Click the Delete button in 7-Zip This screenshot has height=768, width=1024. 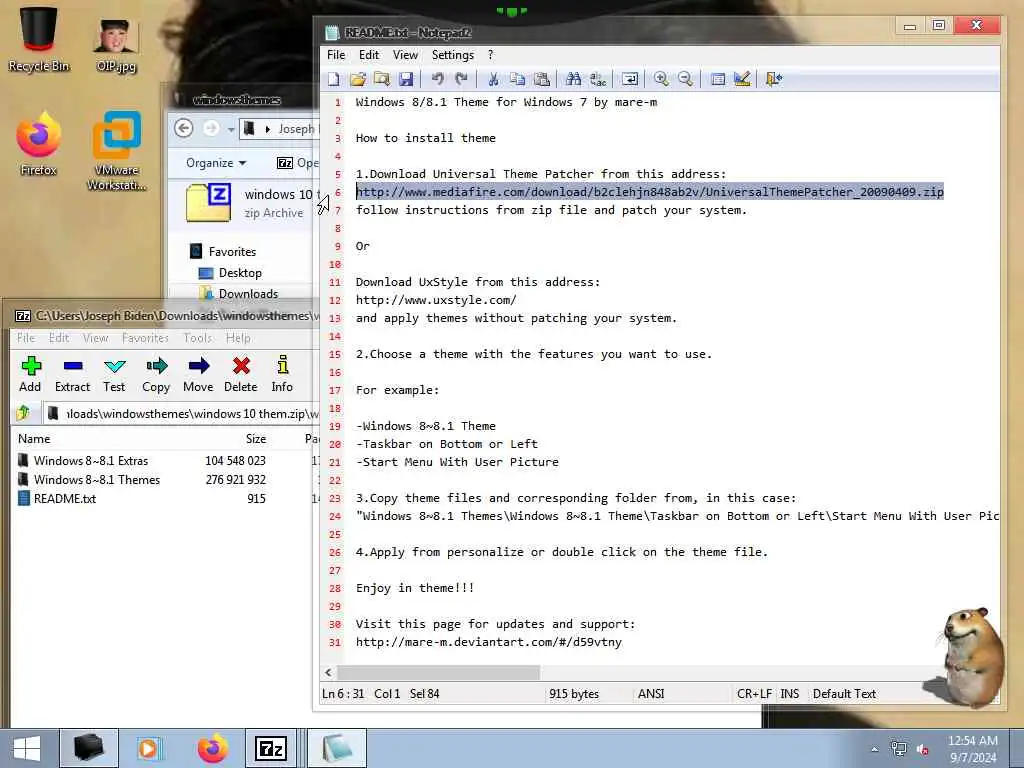point(241,374)
